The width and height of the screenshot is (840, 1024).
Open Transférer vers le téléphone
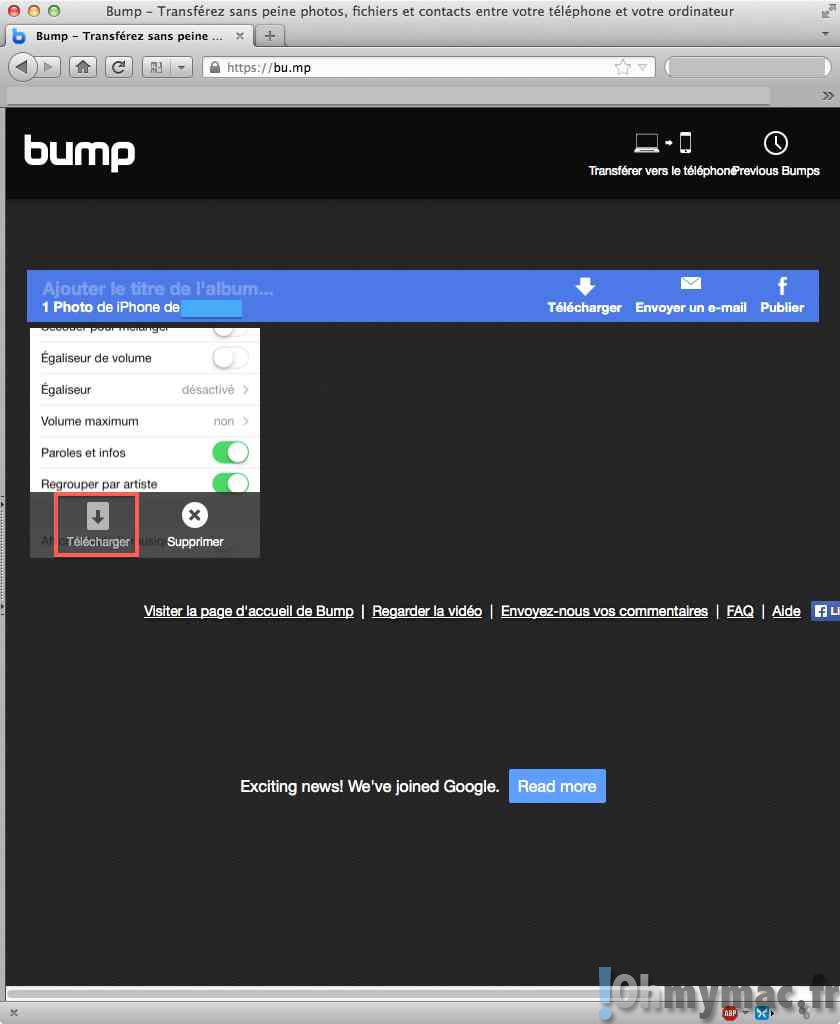662,155
